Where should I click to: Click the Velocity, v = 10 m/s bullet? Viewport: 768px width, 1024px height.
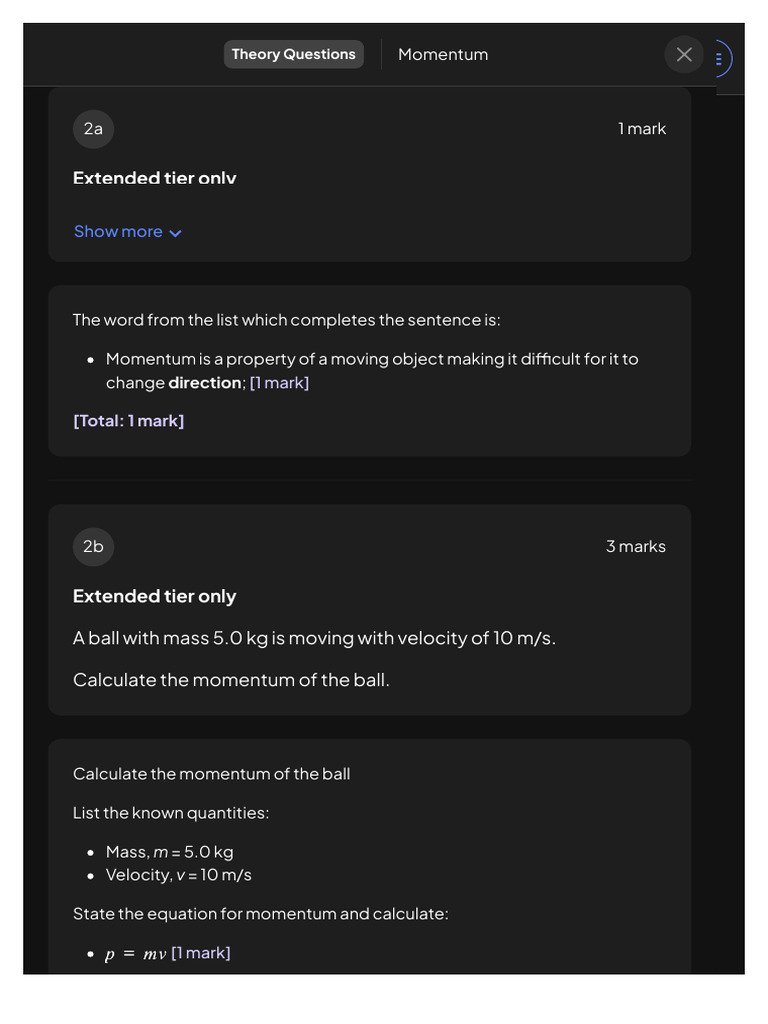point(178,875)
